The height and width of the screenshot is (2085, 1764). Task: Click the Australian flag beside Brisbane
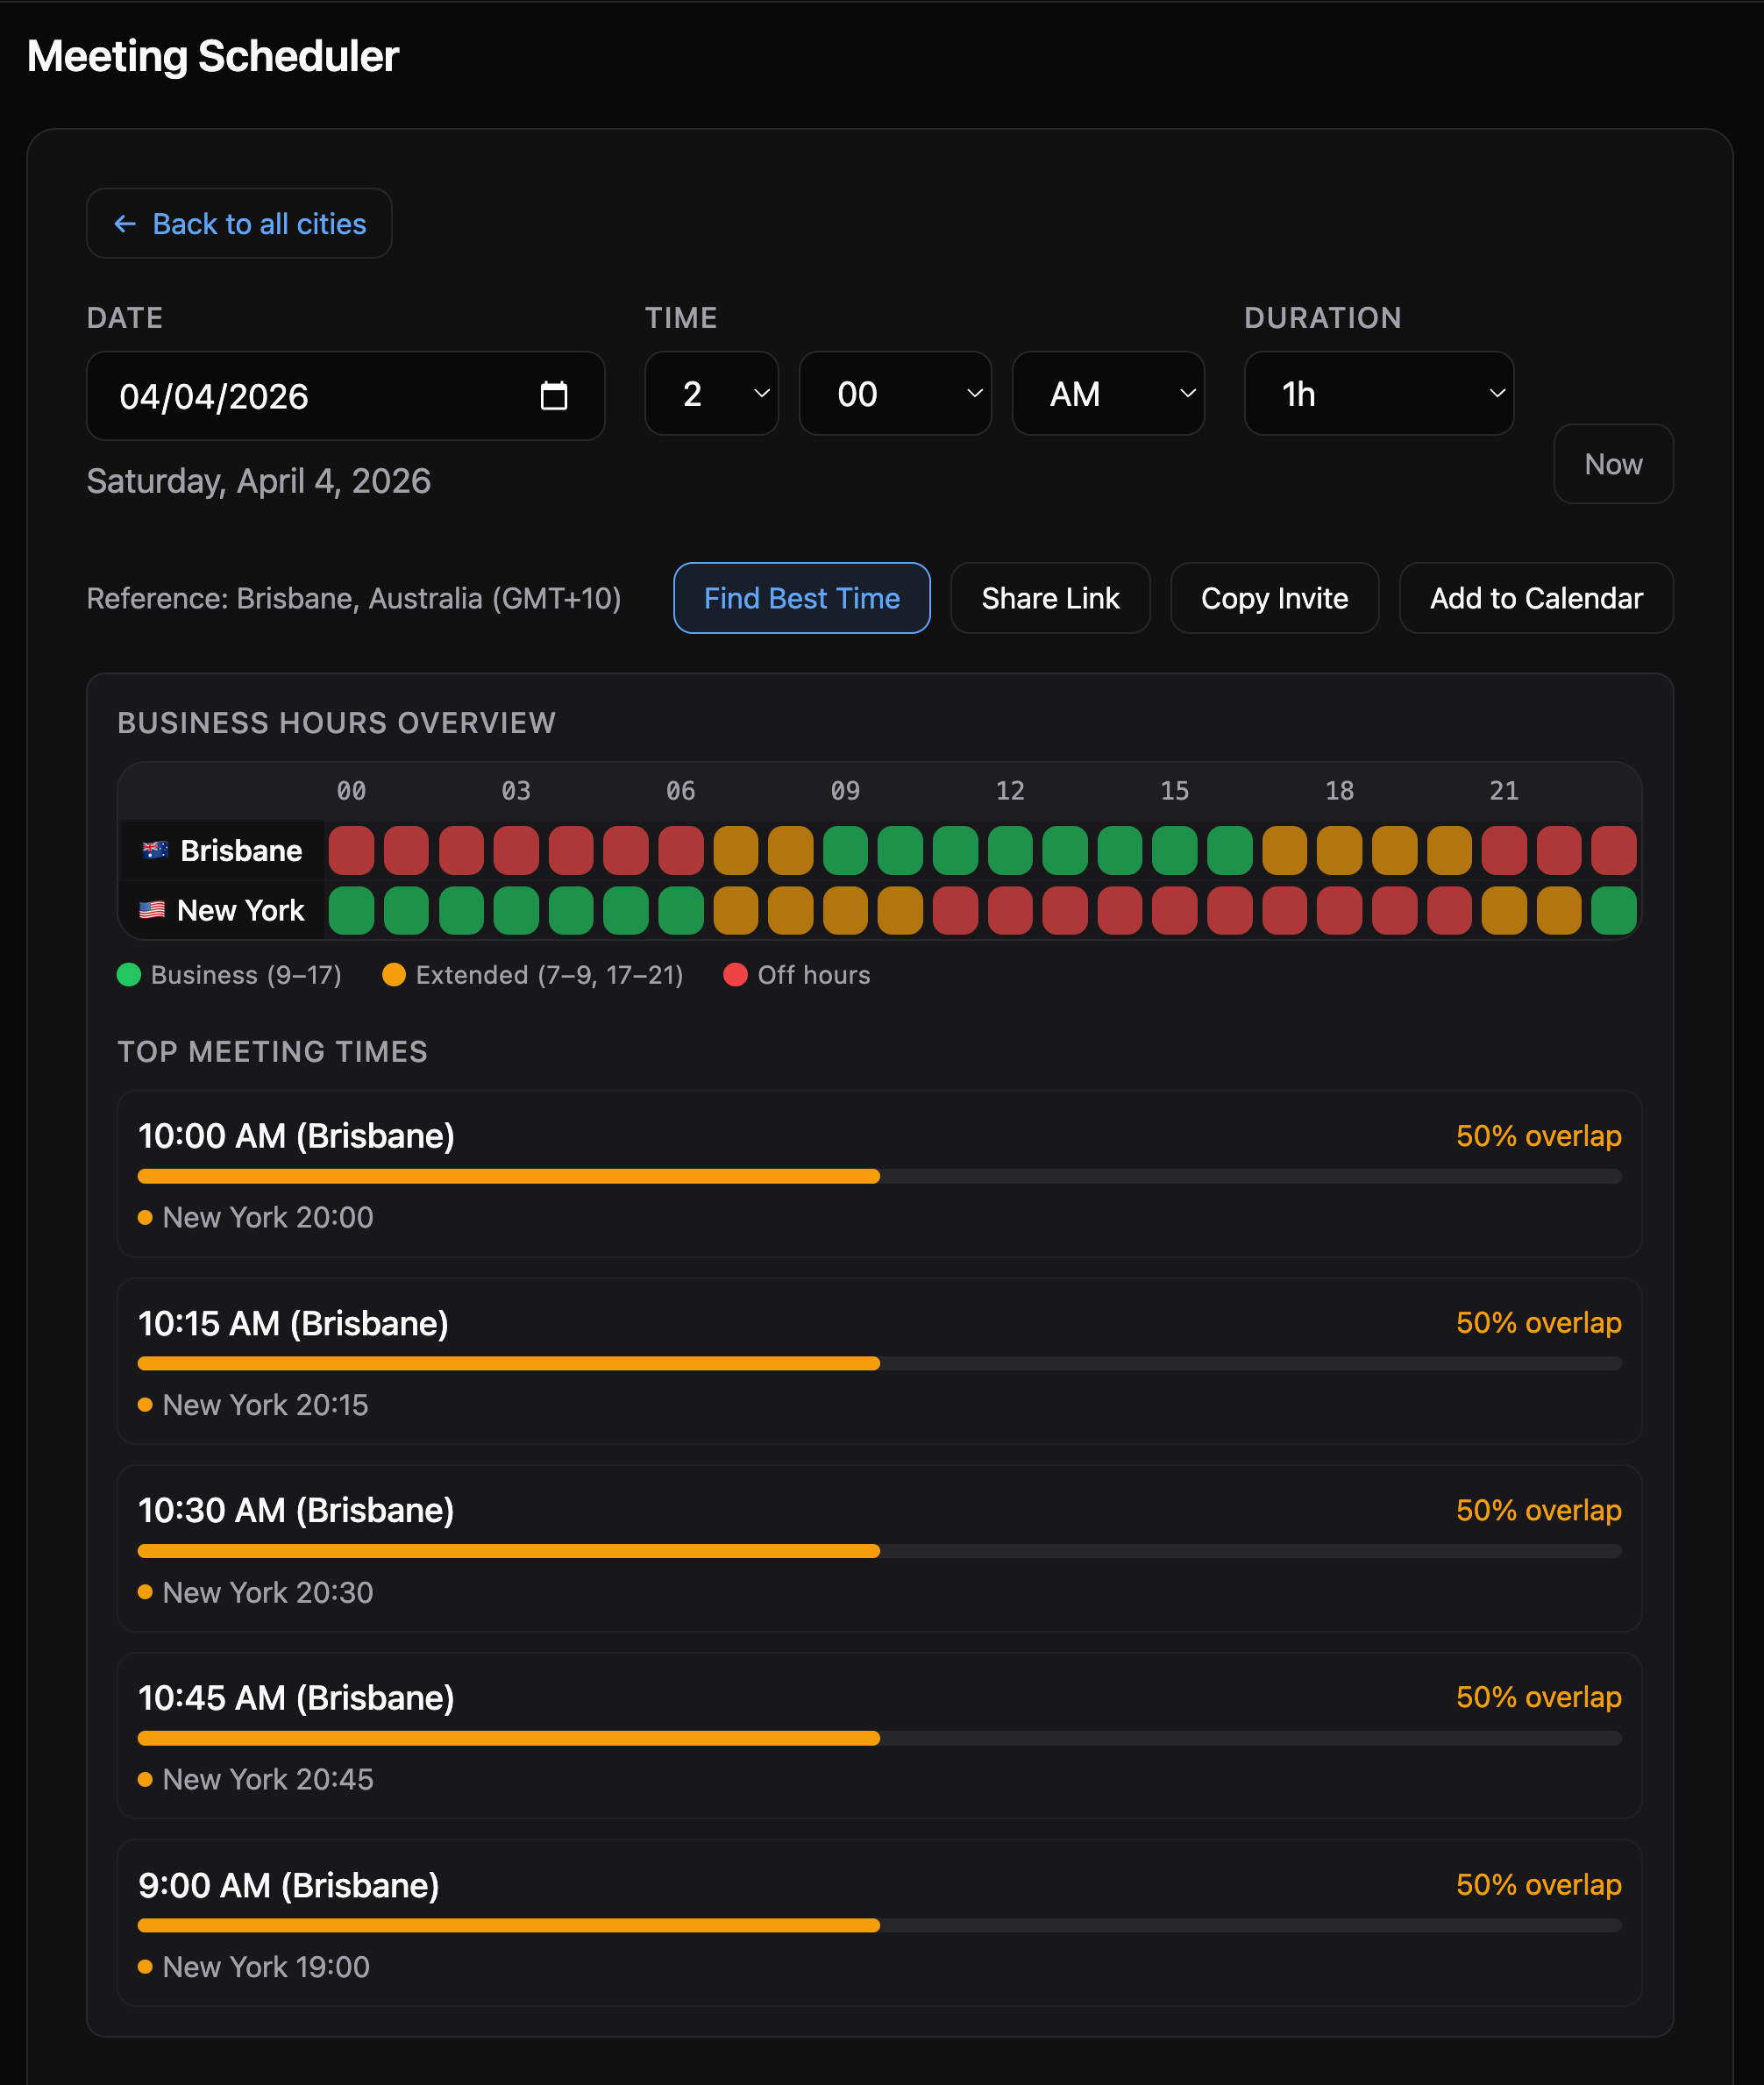[x=155, y=850]
